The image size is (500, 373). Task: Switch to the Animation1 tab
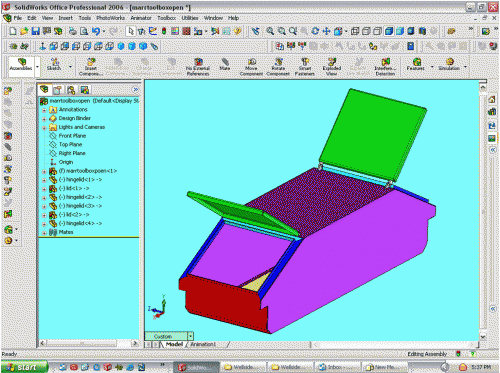pos(203,344)
